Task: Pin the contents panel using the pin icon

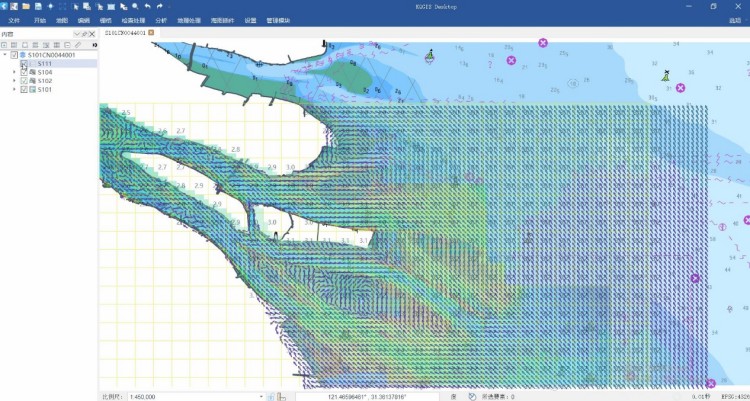Action: tap(85, 33)
